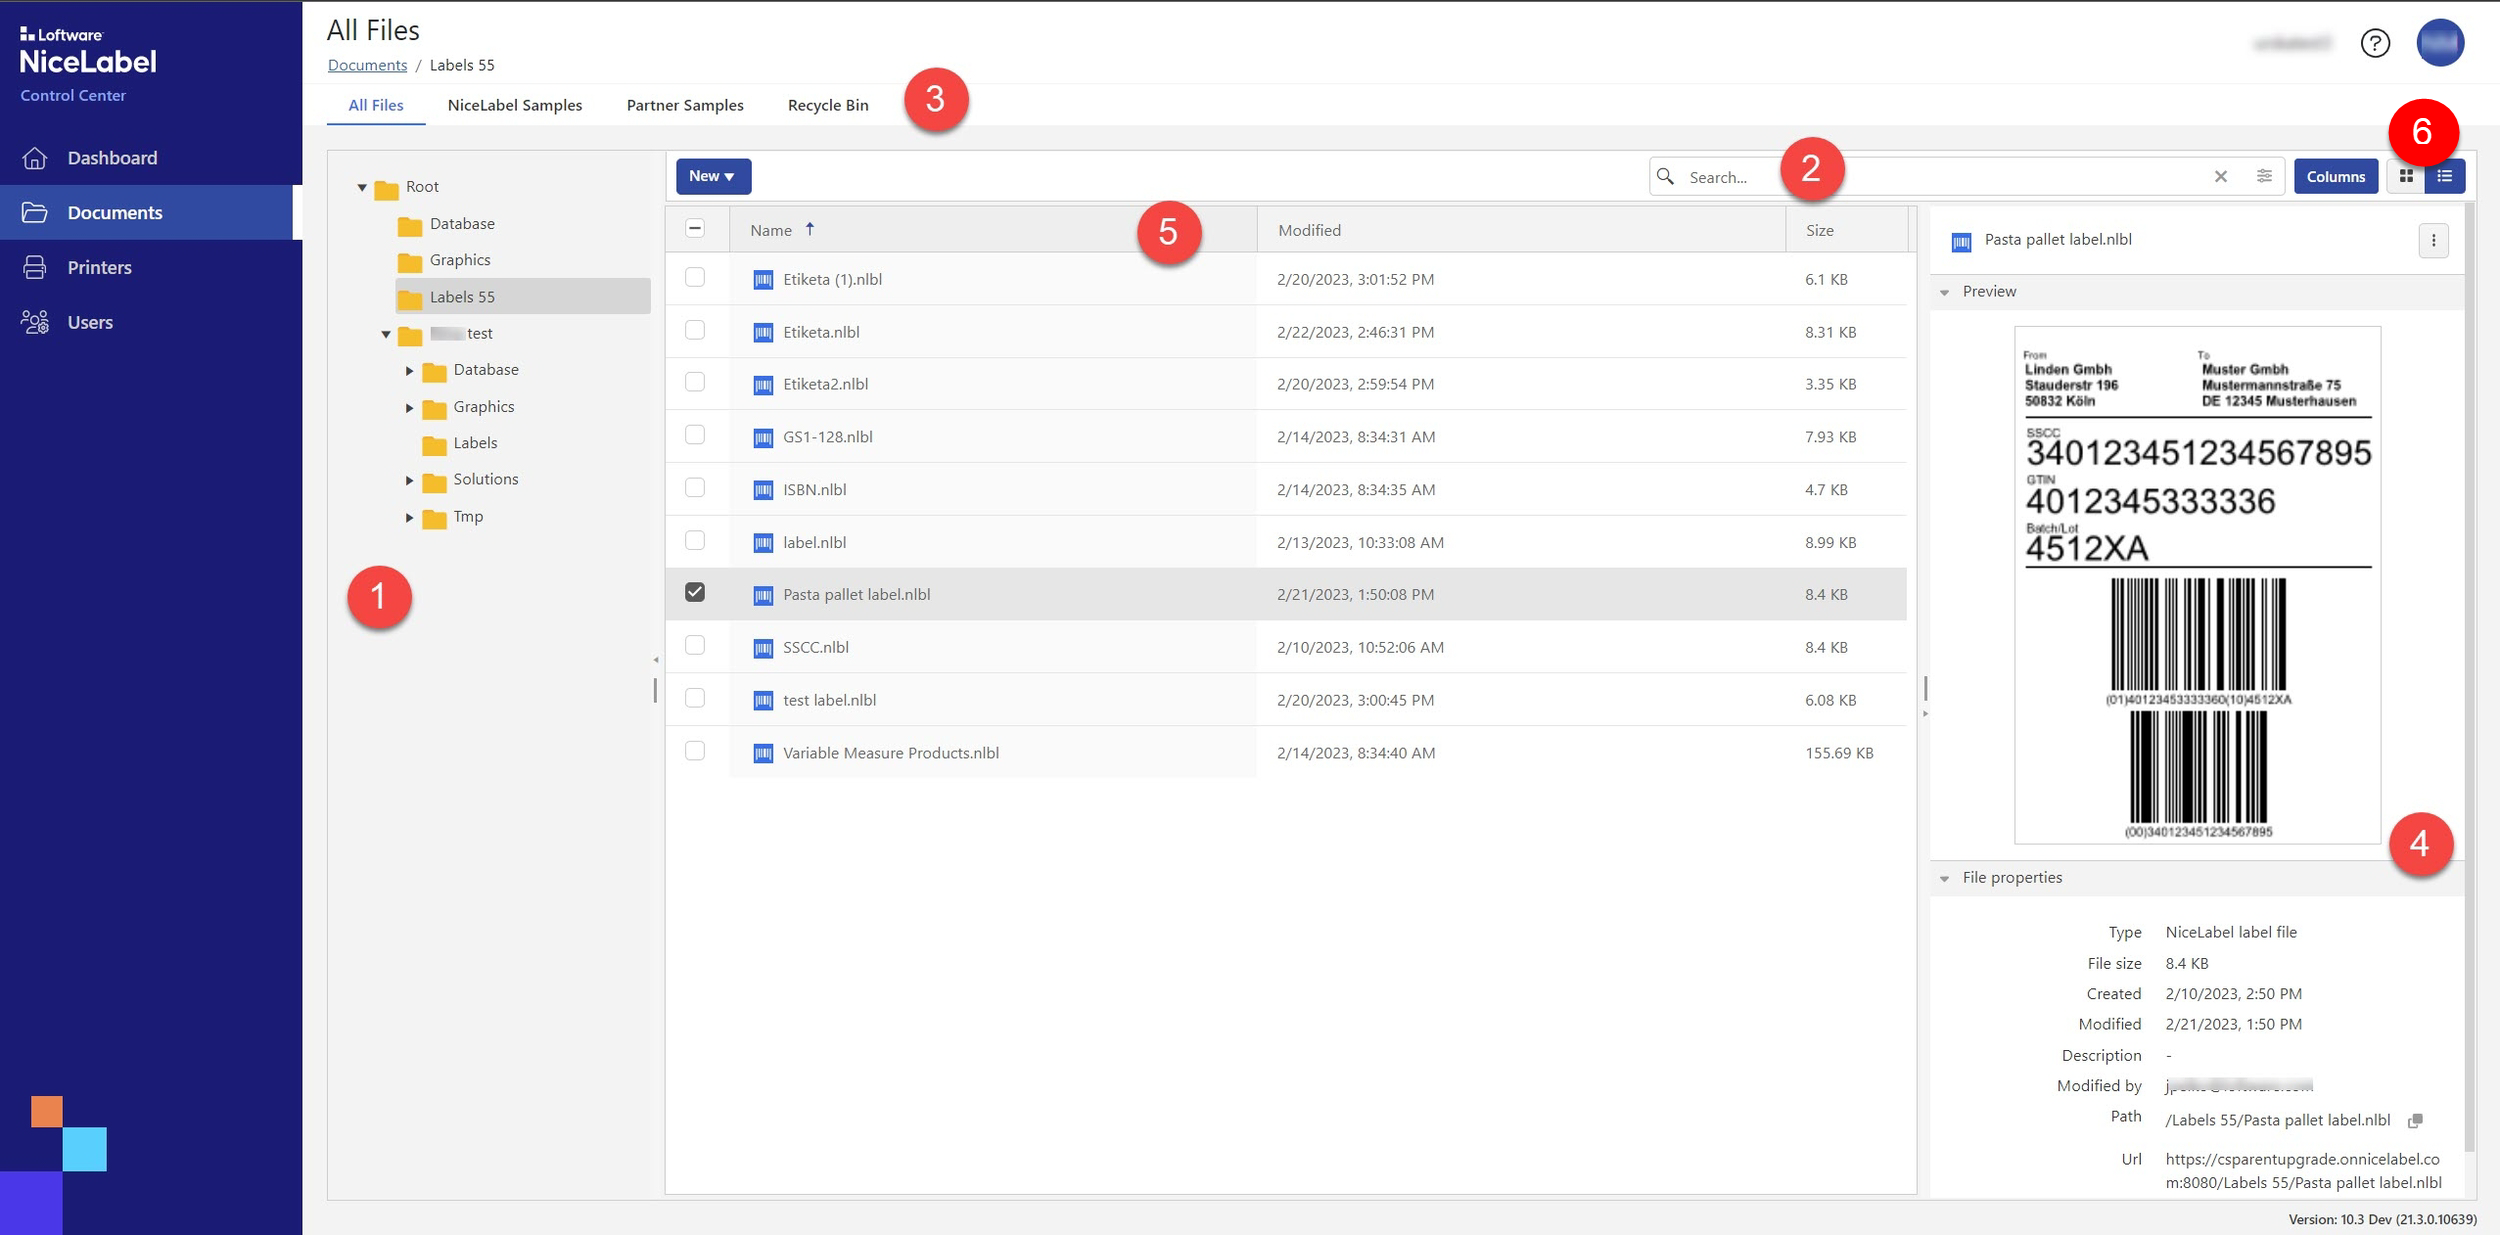Image resolution: width=2500 pixels, height=1235 pixels.
Task: Open the help question mark icon
Action: [2375, 43]
